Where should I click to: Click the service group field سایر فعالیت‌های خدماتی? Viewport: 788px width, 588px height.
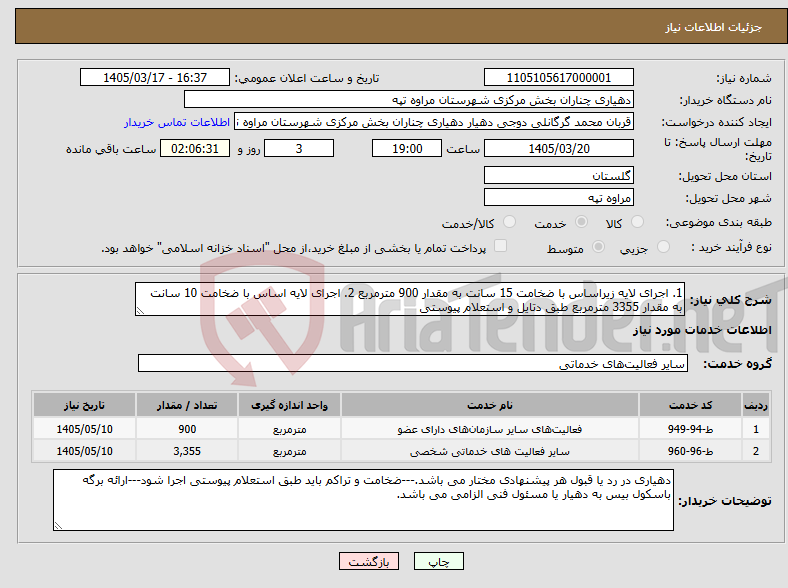(413, 363)
